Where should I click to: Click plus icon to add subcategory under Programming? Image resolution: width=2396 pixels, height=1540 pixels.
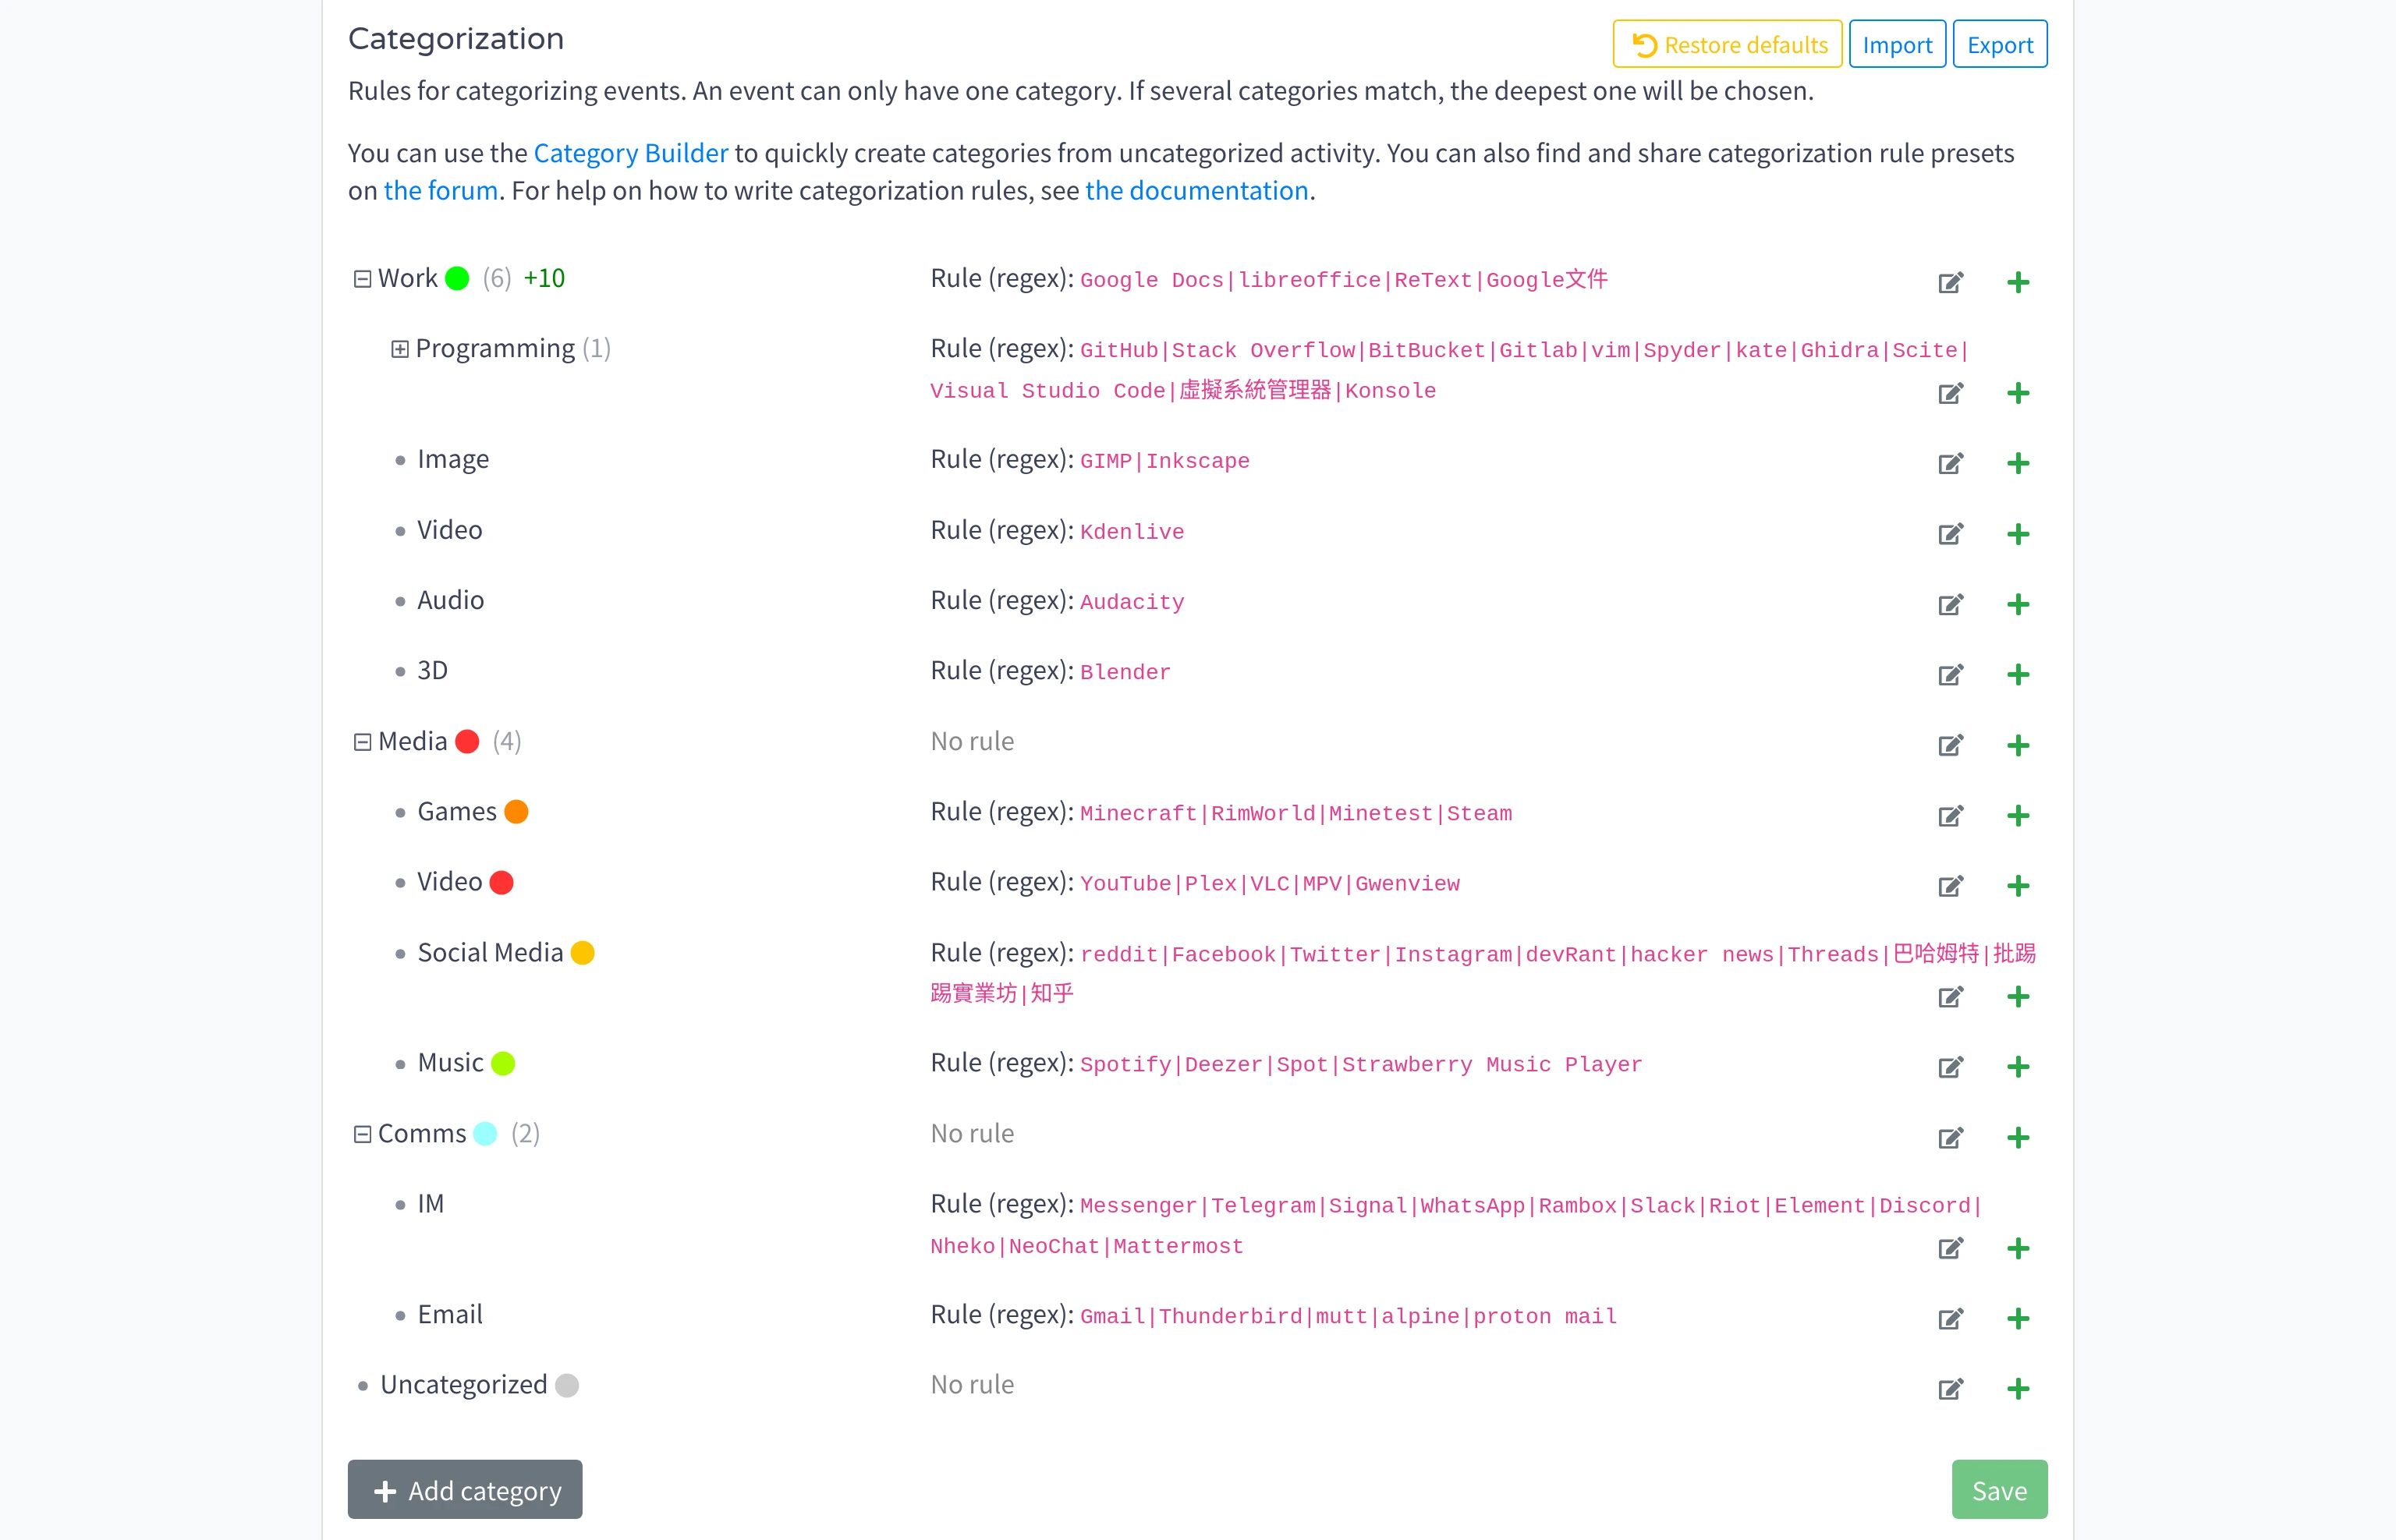click(x=2017, y=393)
